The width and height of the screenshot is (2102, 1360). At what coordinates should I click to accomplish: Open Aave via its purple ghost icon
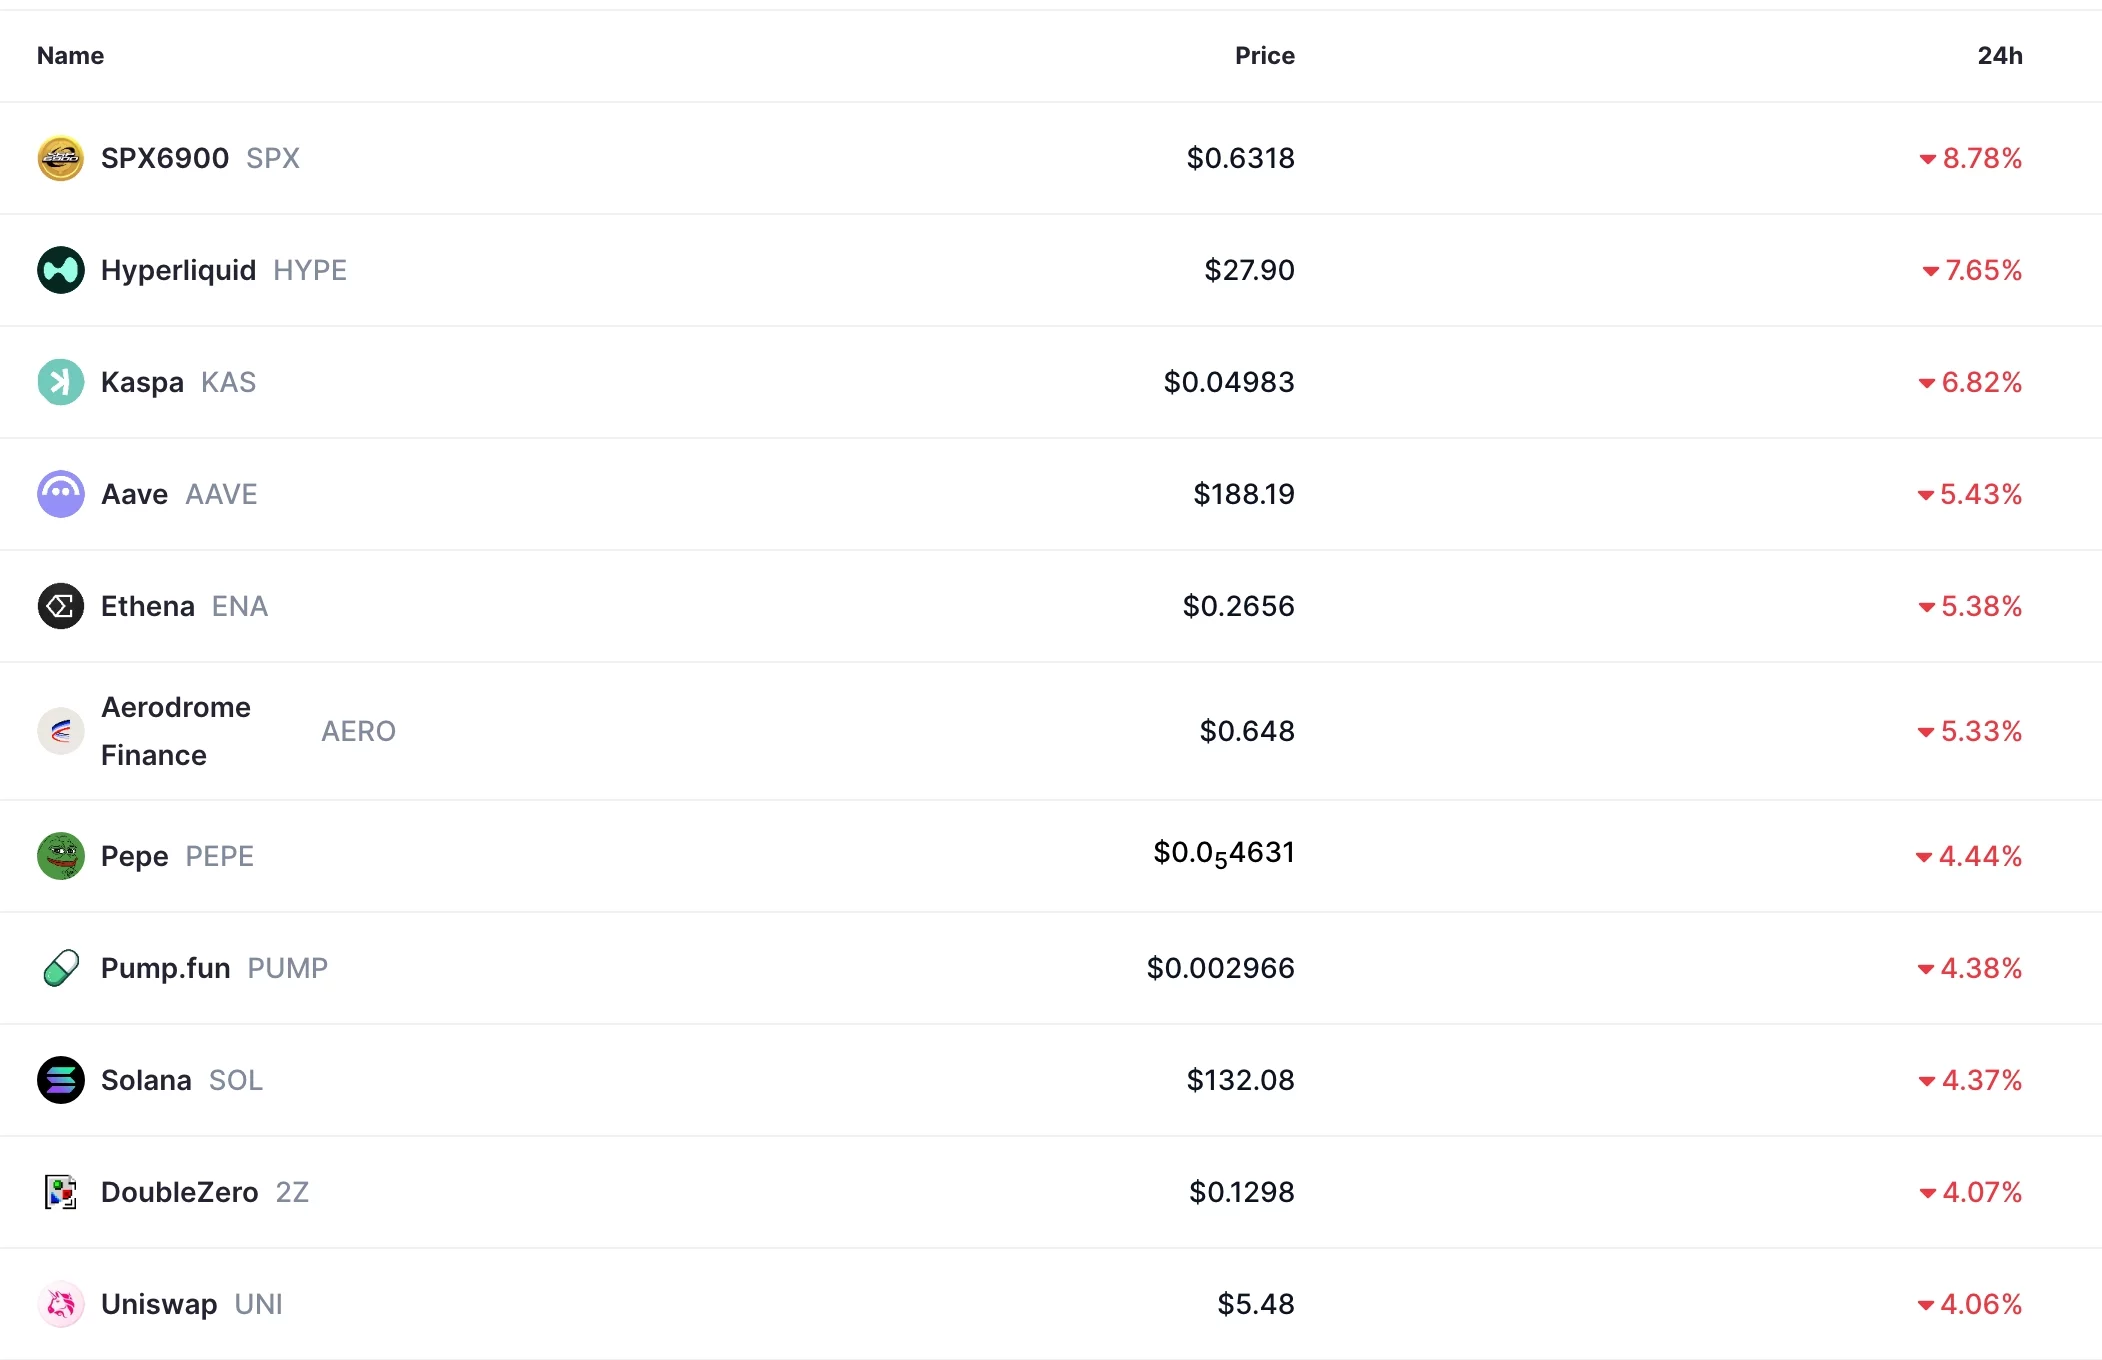(x=61, y=493)
